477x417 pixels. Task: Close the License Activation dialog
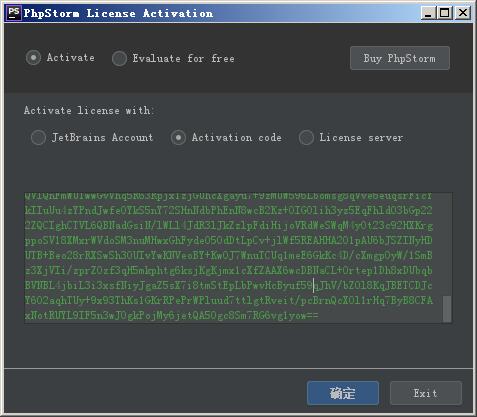pos(462,13)
